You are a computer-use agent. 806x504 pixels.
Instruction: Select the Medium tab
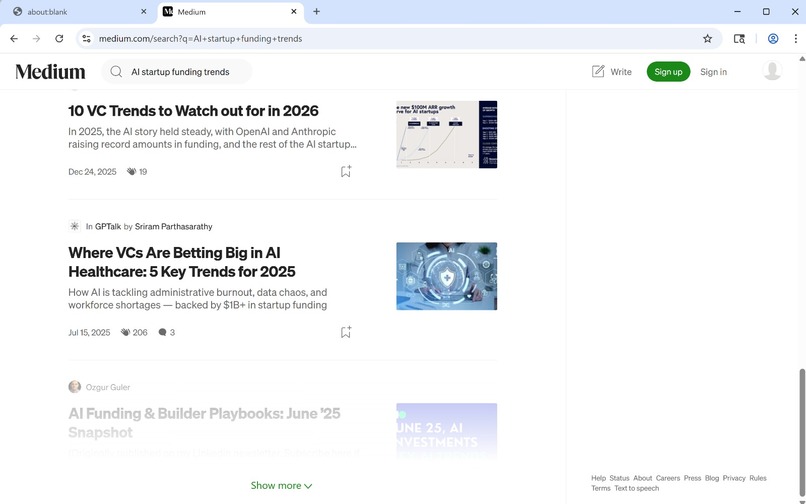[230, 12]
